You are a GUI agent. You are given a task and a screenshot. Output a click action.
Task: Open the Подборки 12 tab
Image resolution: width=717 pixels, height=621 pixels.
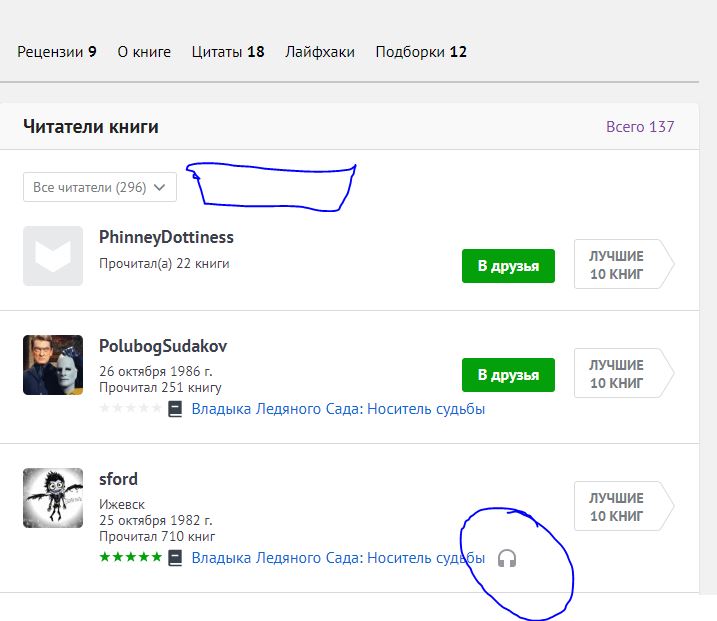421,52
